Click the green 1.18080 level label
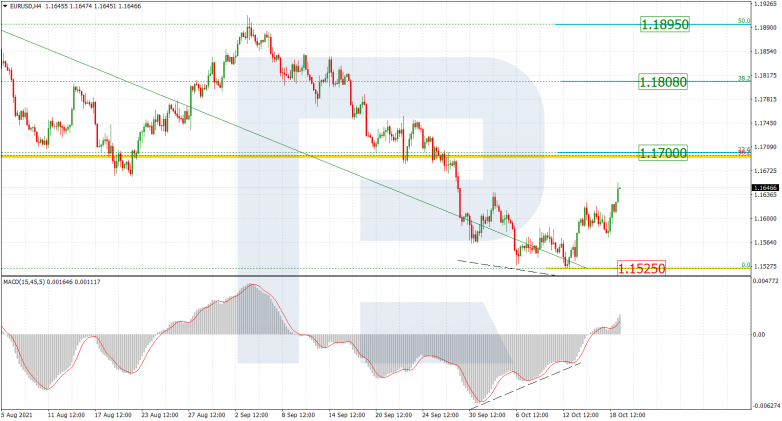The width and height of the screenshot is (782, 421). click(663, 82)
